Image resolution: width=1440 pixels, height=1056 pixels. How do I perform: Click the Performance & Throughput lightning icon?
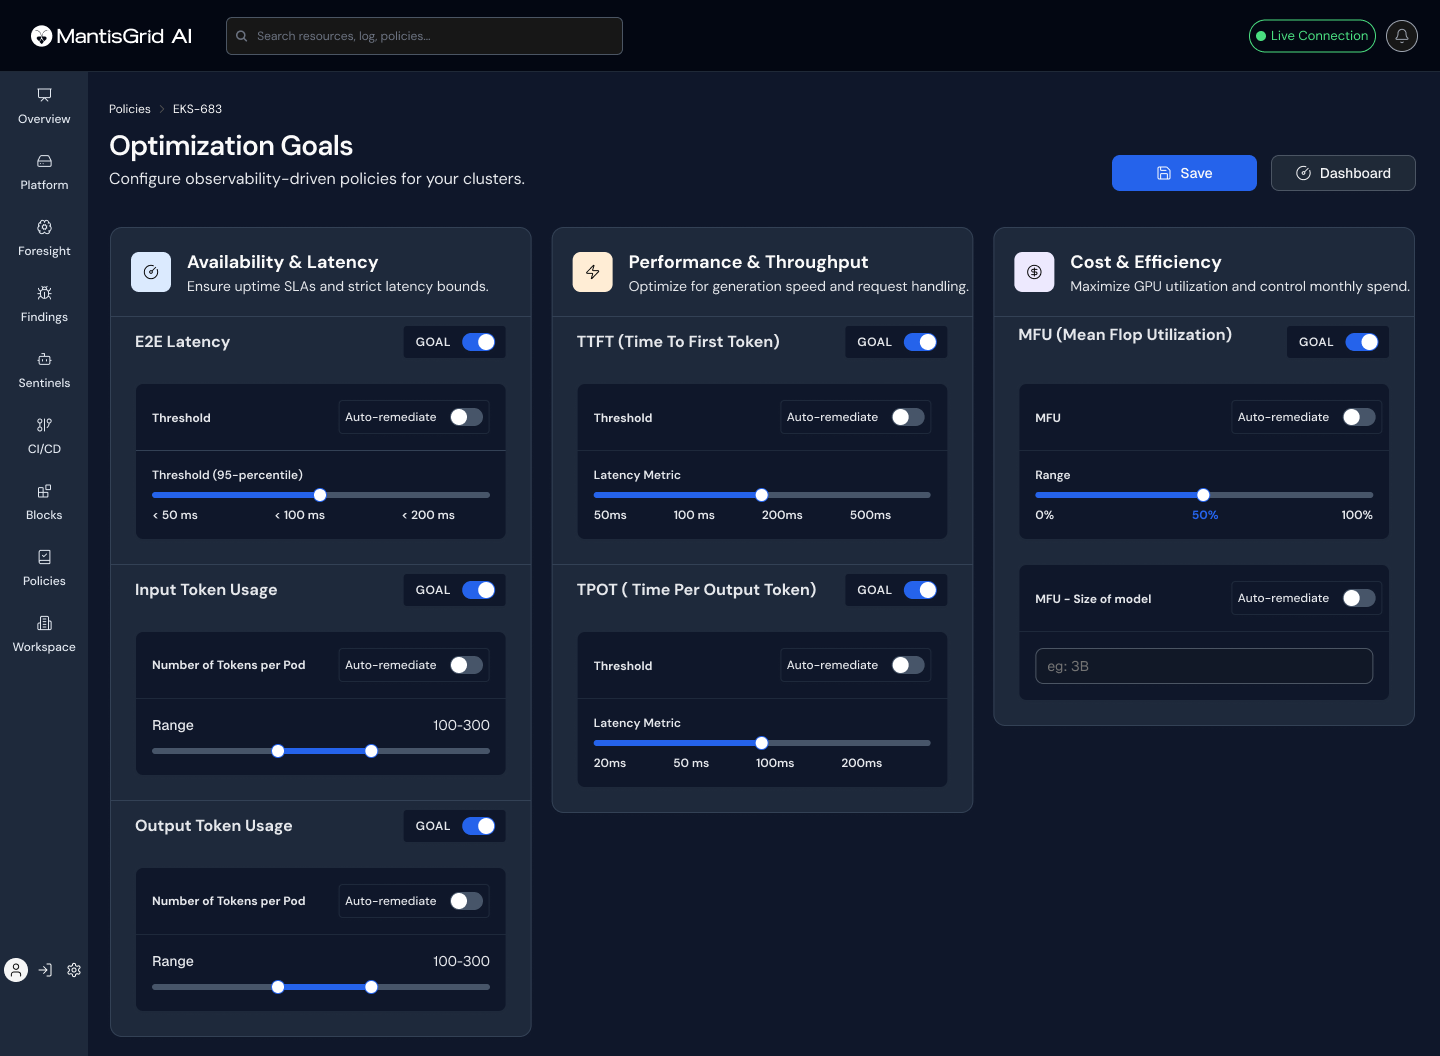[x=593, y=272]
